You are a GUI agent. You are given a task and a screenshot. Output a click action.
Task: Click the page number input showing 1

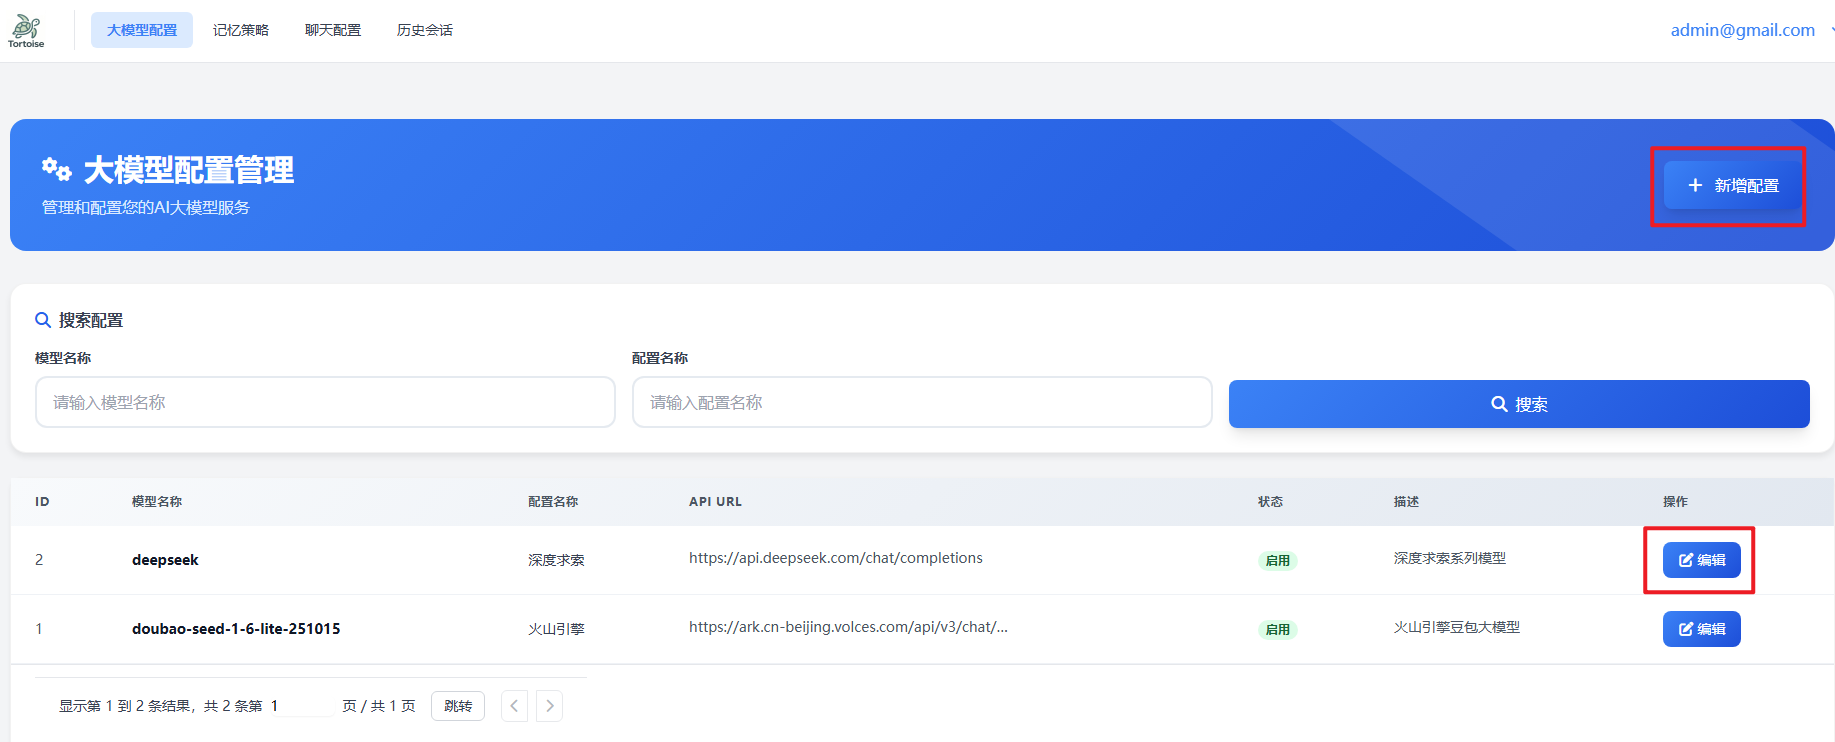click(x=300, y=706)
